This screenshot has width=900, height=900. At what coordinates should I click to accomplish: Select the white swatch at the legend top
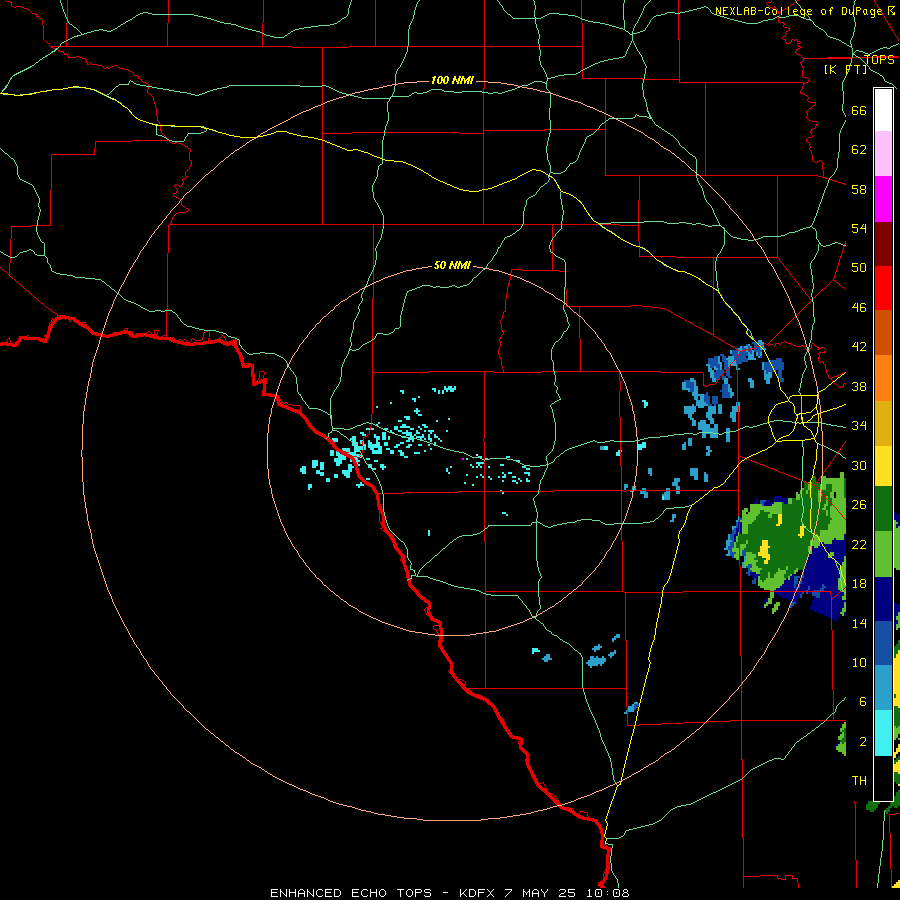pos(883,110)
